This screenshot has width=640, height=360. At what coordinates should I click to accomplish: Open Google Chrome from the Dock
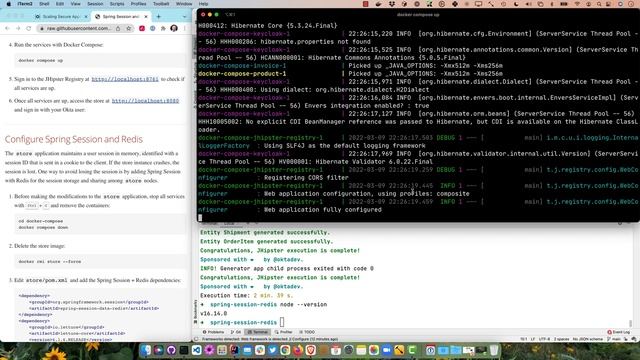(285, 350)
